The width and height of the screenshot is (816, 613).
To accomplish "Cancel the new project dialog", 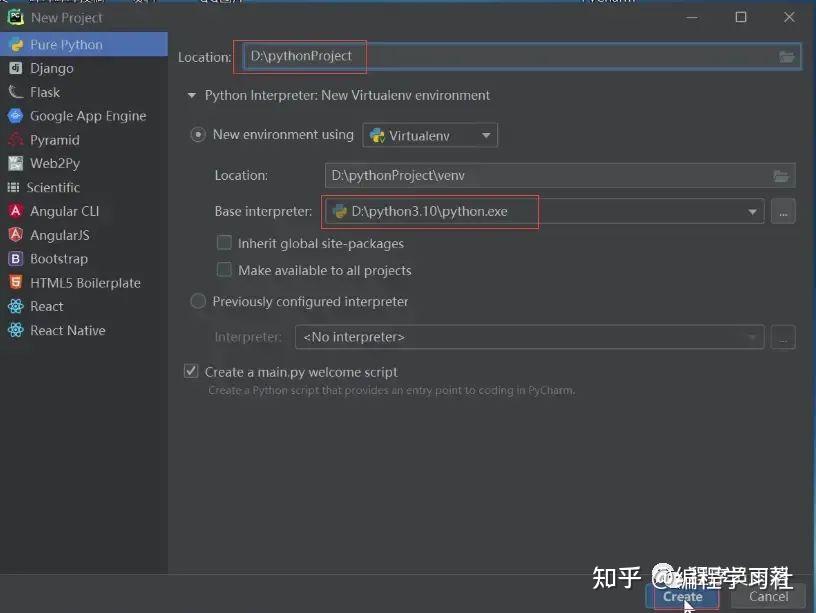I will tap(768, 595).
